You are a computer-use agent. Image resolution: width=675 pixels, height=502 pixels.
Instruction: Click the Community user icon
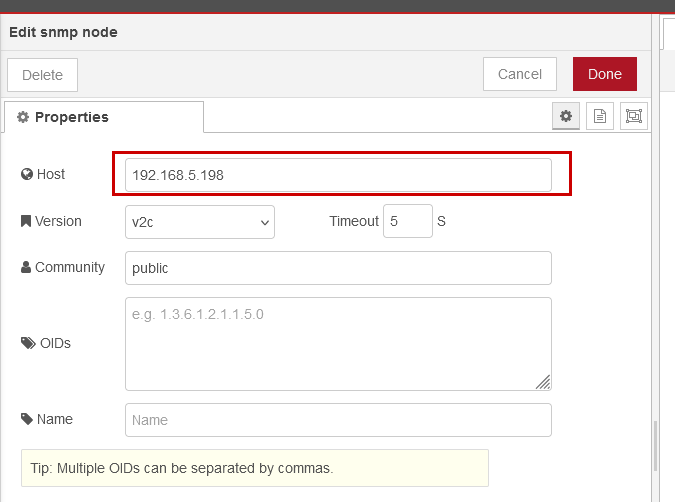coord(26,267)
